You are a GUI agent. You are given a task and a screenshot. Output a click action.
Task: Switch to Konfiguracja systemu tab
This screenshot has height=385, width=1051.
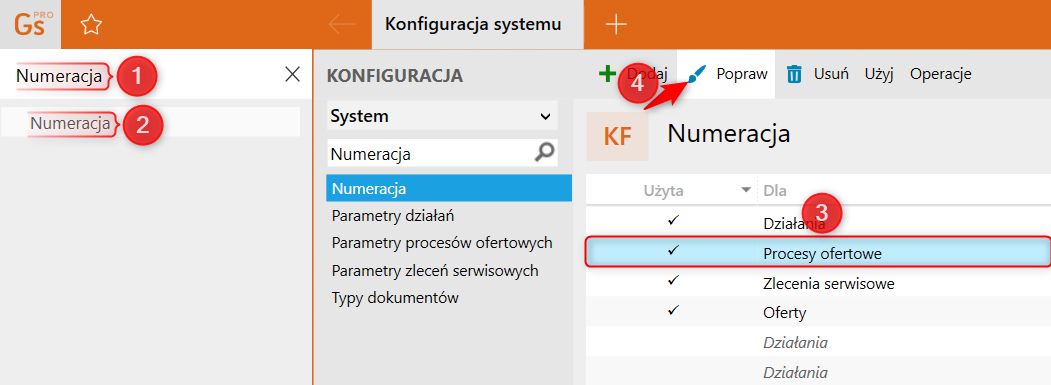[x=474, y=25]
